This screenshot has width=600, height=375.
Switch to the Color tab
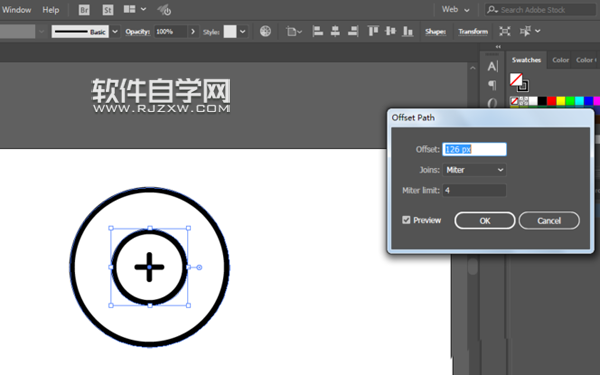pyautogui.click(x=560, y=60)
